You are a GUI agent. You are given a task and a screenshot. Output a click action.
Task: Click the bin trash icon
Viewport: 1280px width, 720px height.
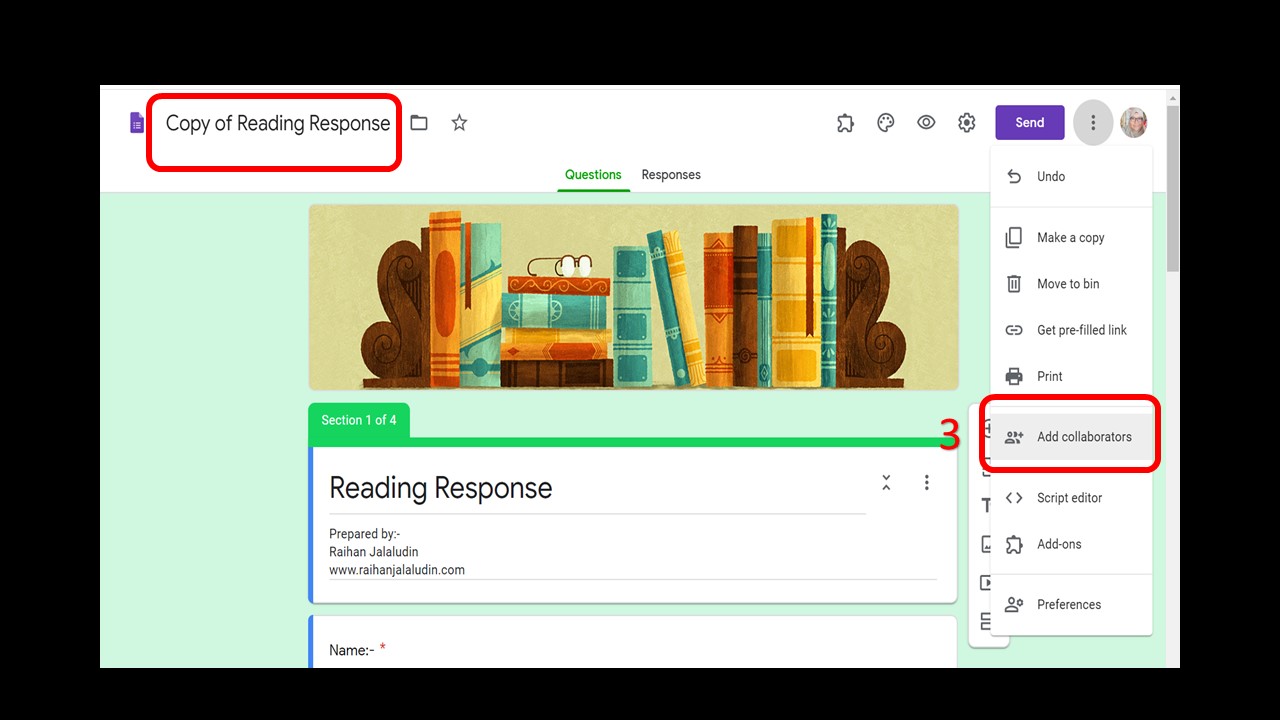click(1014, 284)
